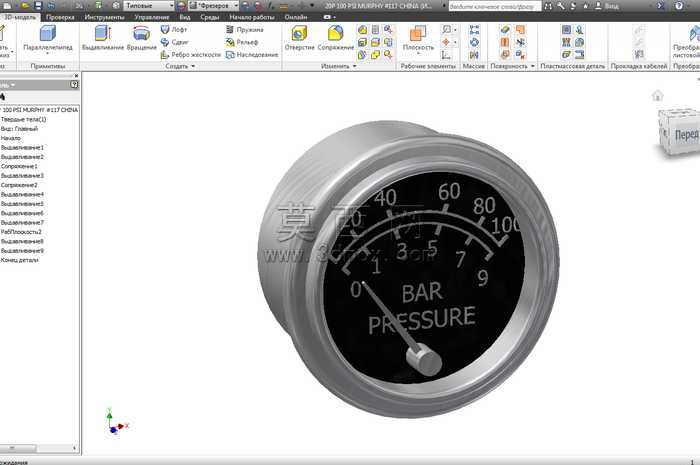Screen dimensions: 700x465
Task: Click the Вход sign-in button
Action: pos(607,6)
